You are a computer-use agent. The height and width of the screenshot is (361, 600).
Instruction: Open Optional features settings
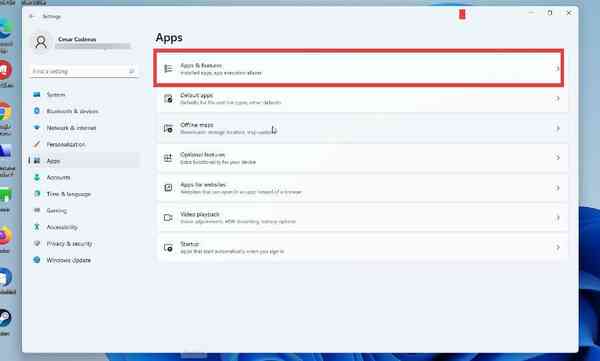[x=362, y=158]
